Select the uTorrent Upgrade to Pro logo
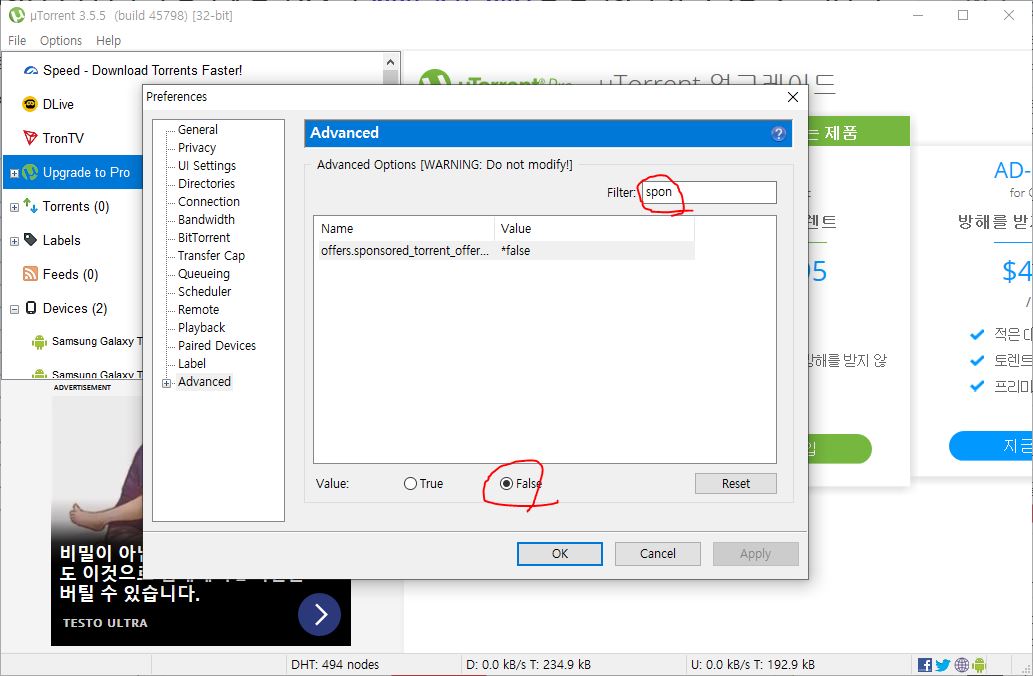Screen dimensions: 1033x676 click(30, 172)
